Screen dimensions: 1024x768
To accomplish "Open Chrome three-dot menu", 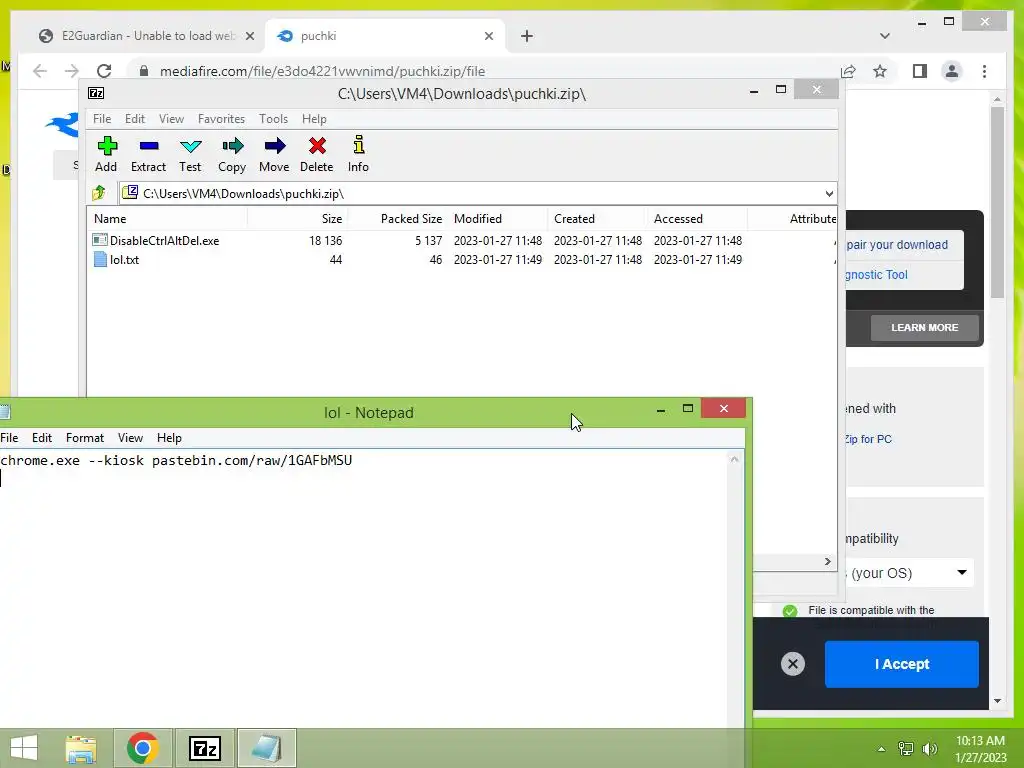I will point(985,71).
